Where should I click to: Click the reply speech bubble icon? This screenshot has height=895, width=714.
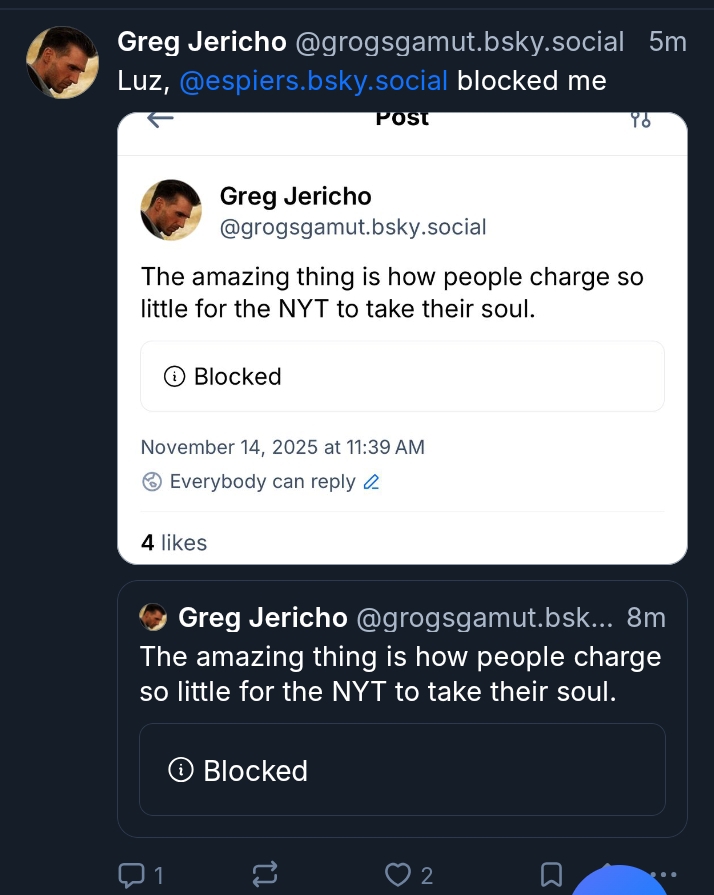point(132,875)
